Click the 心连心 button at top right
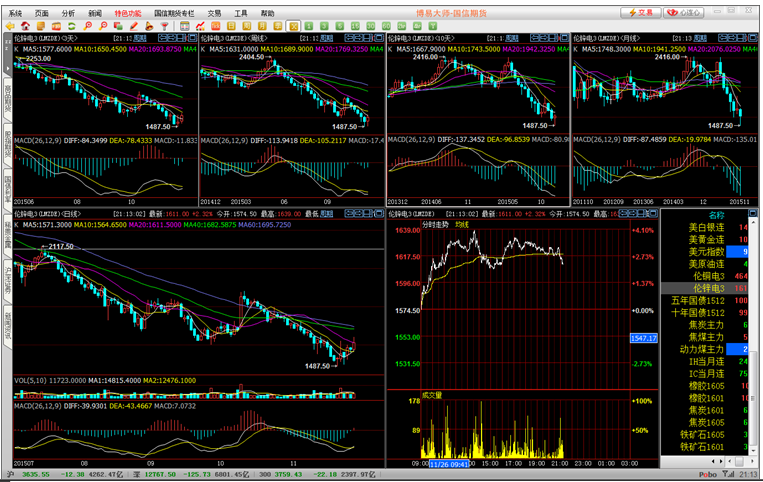This screenshot has height=482, width=763. click(x=684, y=13)
